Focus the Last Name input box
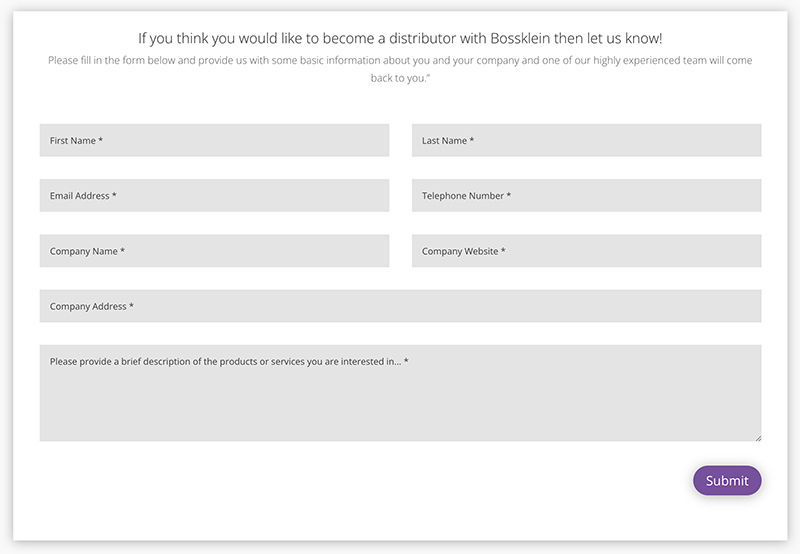The width and height of the screenshot is (800, 554). click(x=586, y=140)
